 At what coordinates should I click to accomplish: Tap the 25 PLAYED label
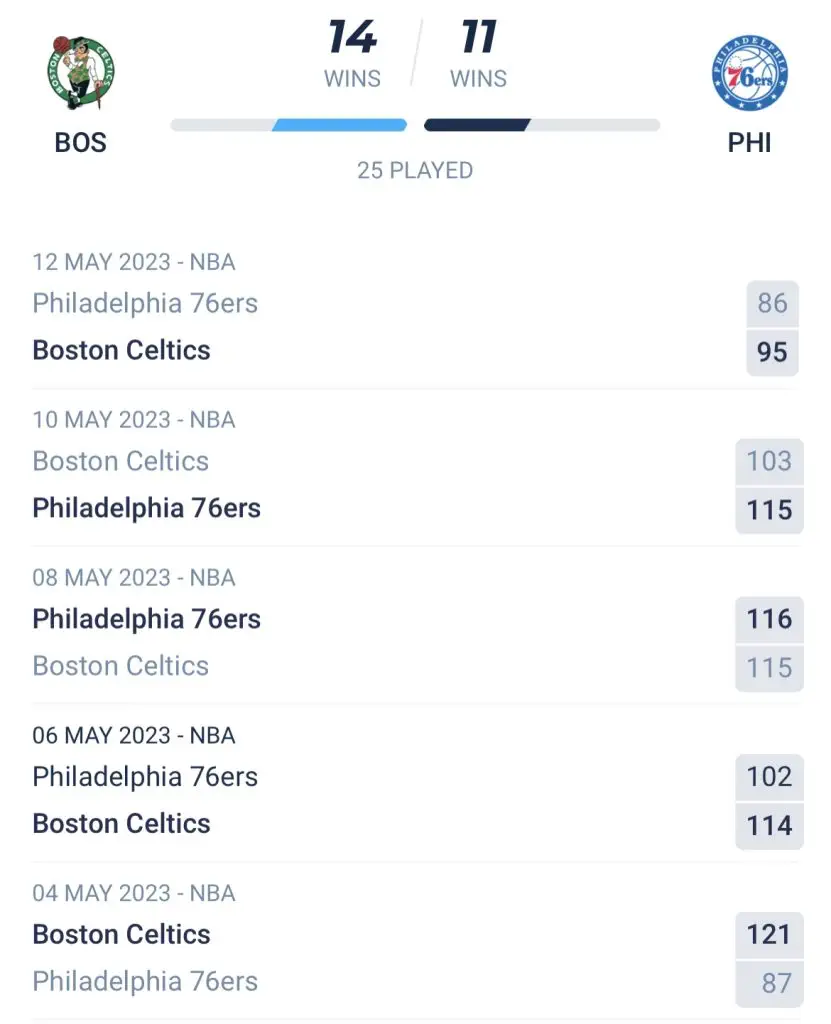[x=415, y=170]
